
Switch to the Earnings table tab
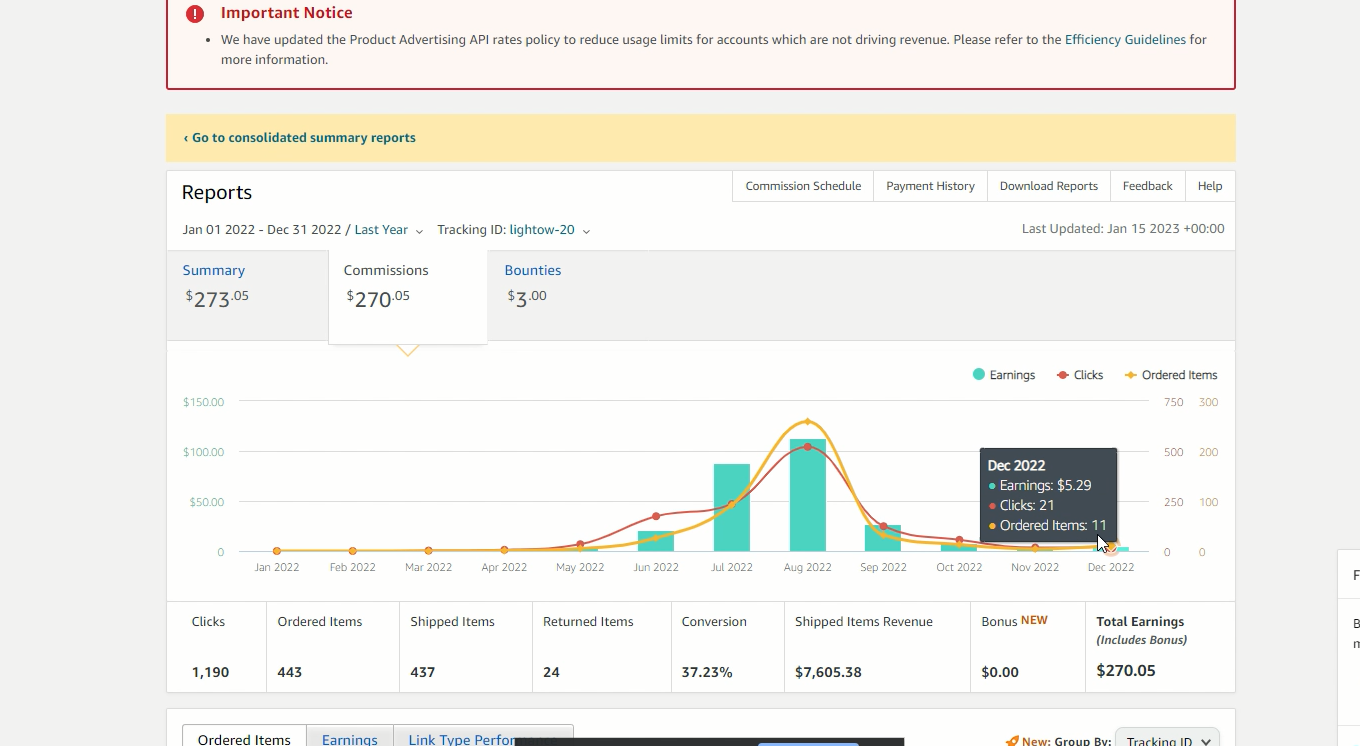350,739
